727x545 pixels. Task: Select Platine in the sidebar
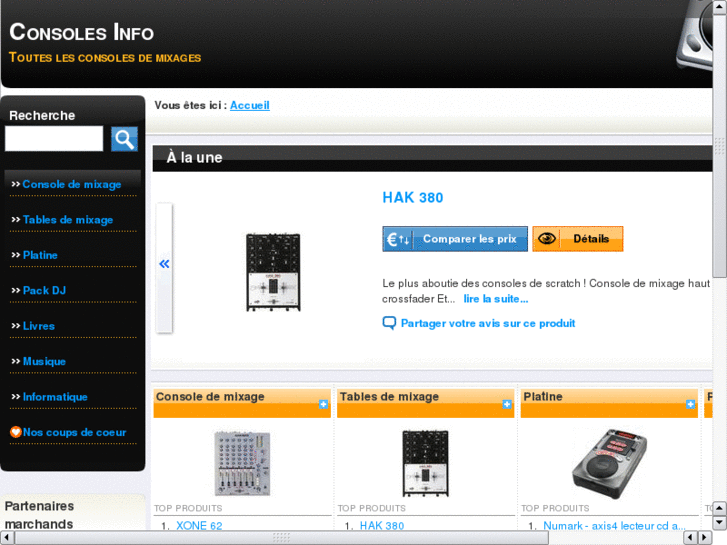pyautogui.click(x=40, y=255)
